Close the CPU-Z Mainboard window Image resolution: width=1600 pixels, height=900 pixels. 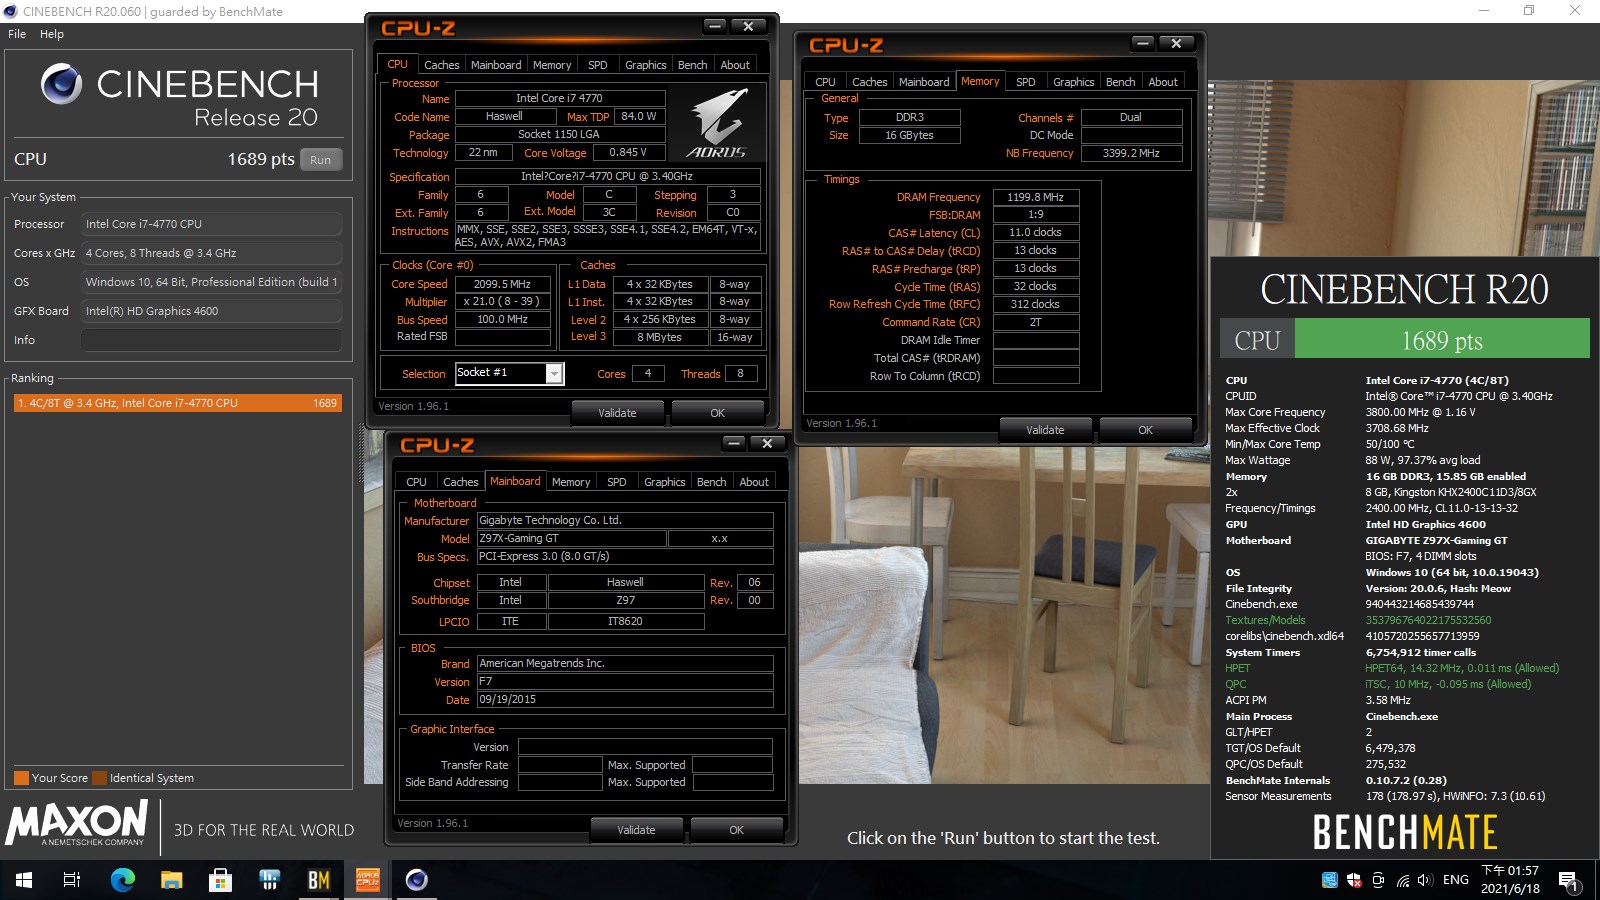pos(767,443)
